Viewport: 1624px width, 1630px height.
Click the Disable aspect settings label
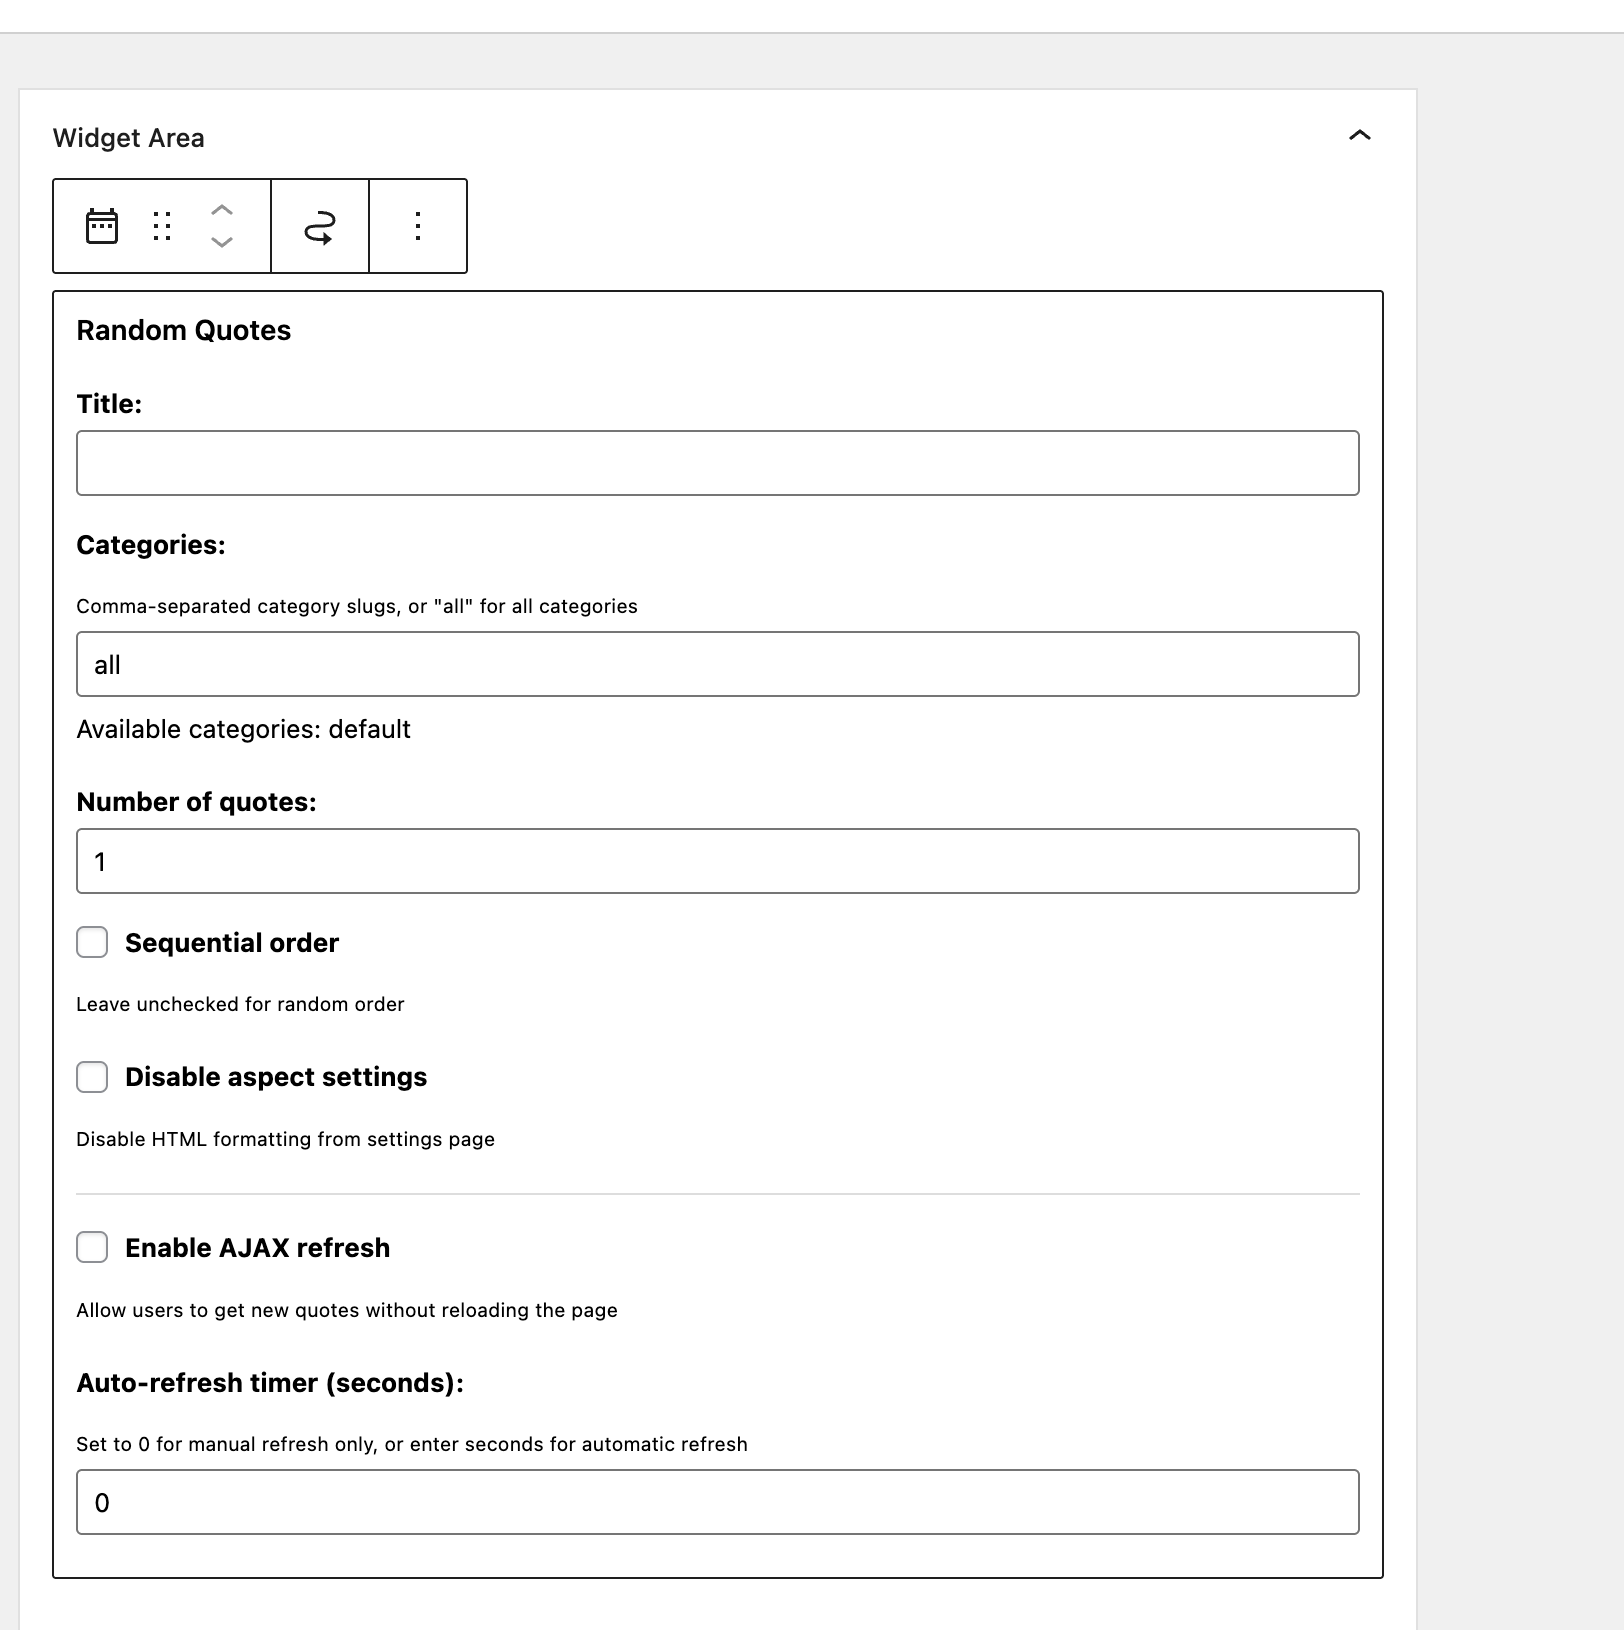[x=275, y=1077]
